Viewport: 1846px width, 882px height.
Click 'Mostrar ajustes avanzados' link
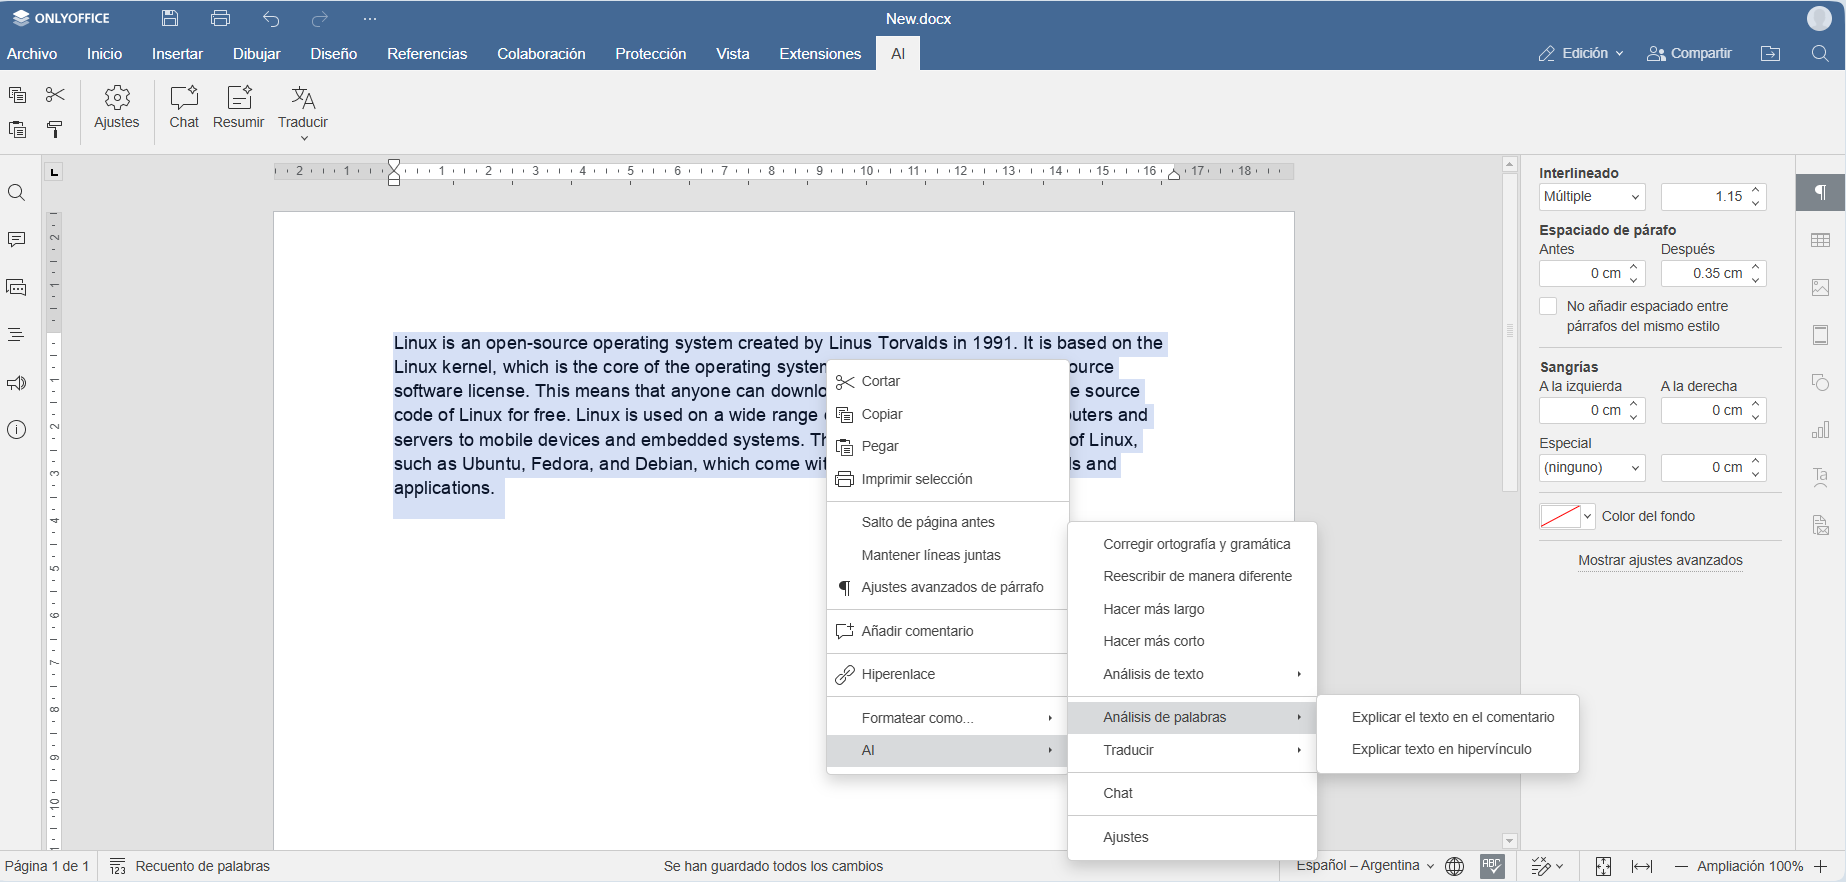click(x=1660, y=560)
